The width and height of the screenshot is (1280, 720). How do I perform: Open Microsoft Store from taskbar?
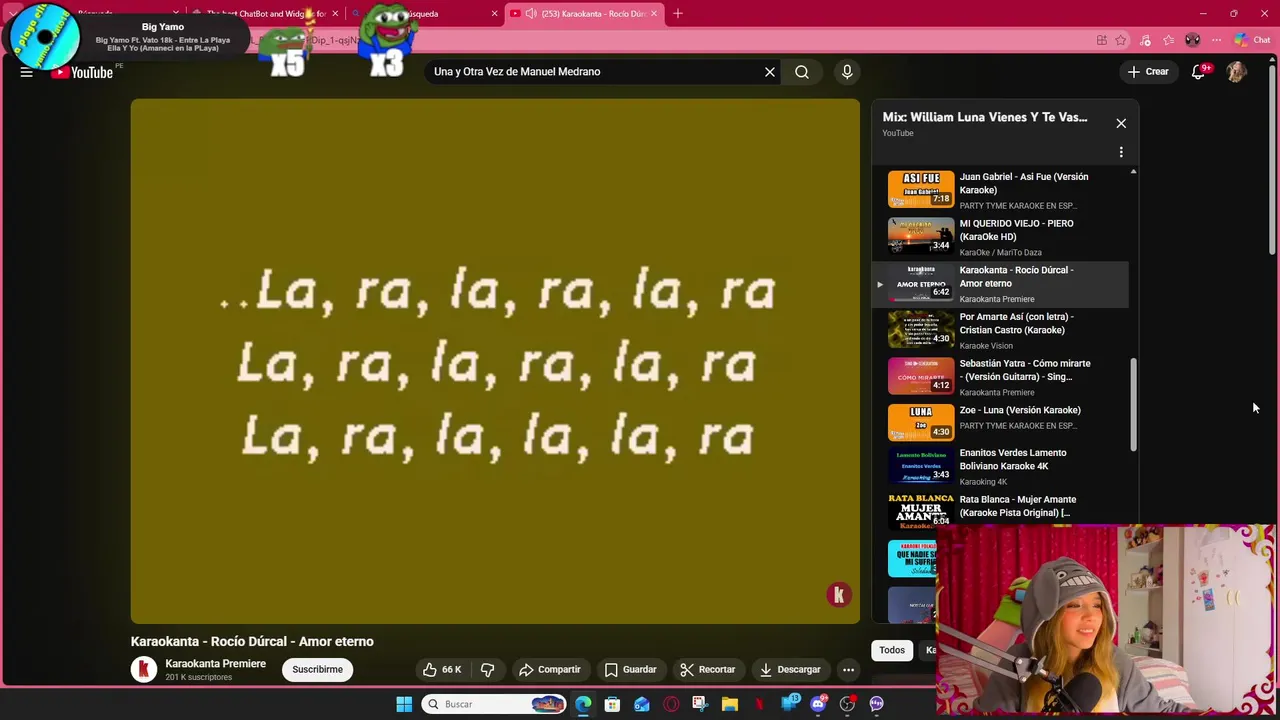[x=612, y=704]
